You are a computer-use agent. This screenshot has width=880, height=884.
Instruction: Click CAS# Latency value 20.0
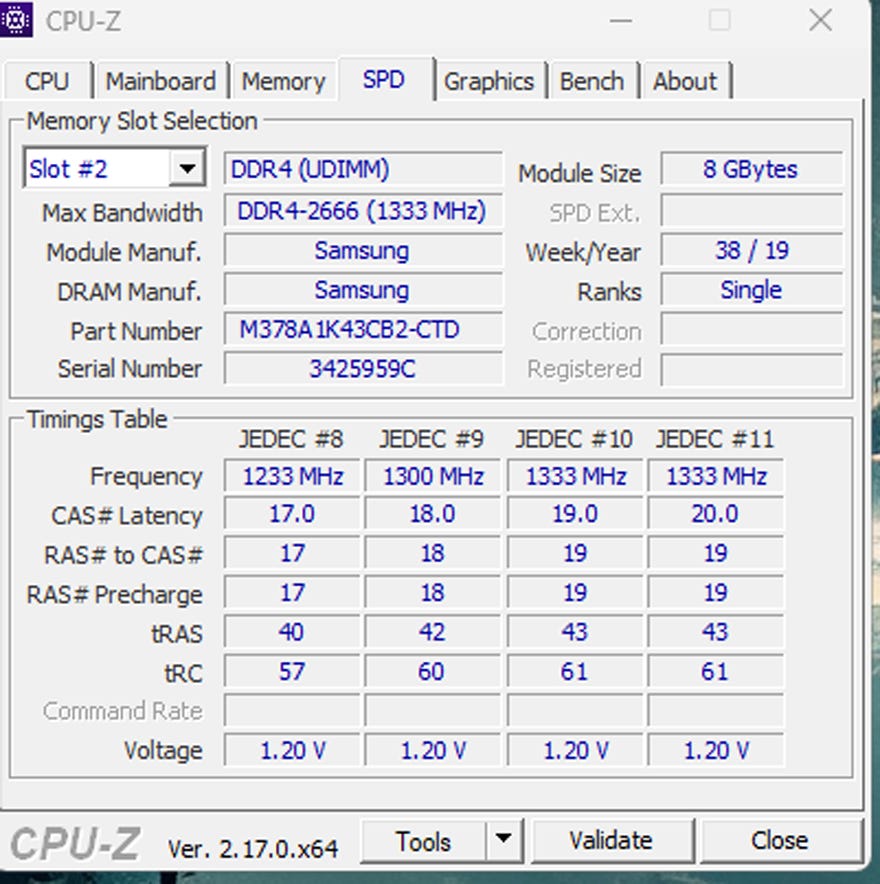716,514
